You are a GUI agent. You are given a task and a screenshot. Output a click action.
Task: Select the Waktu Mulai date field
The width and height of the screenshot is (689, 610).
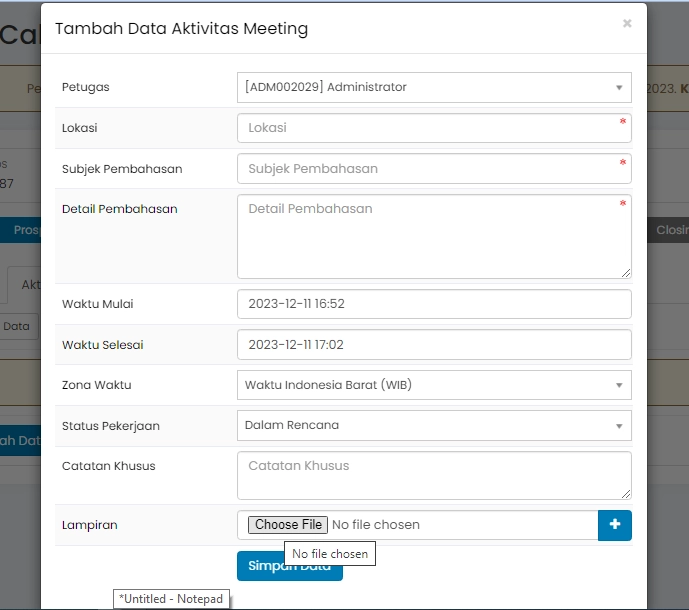[x=434, y=304]
